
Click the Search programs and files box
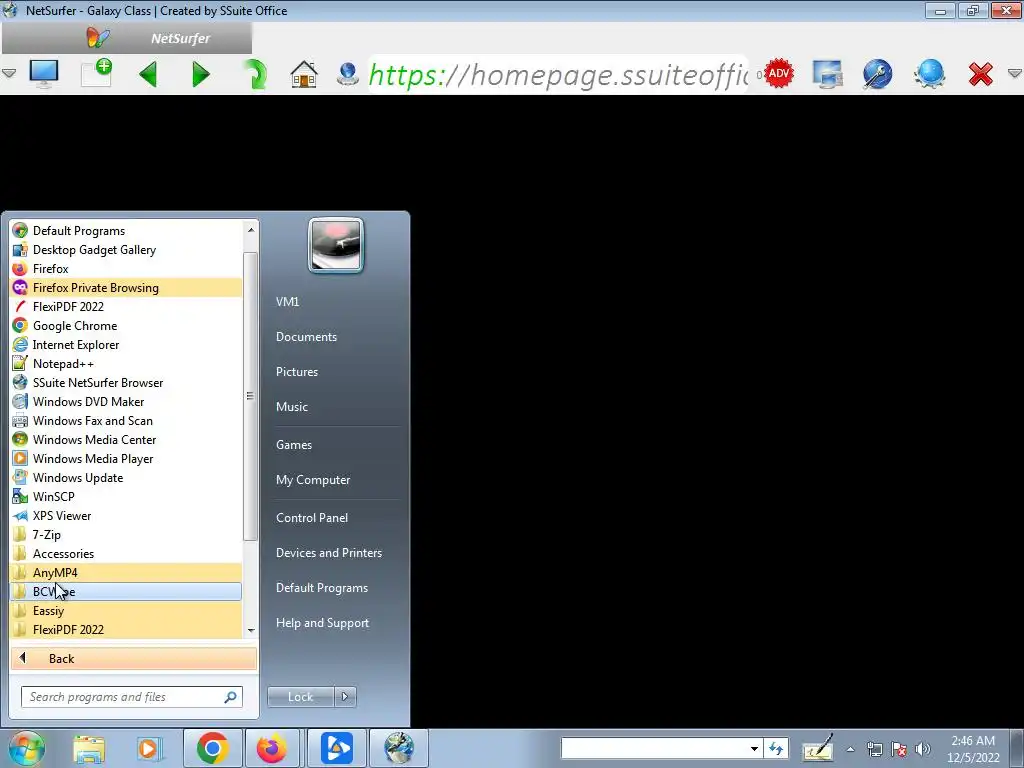pyautogui.click(x=131, y=697)
